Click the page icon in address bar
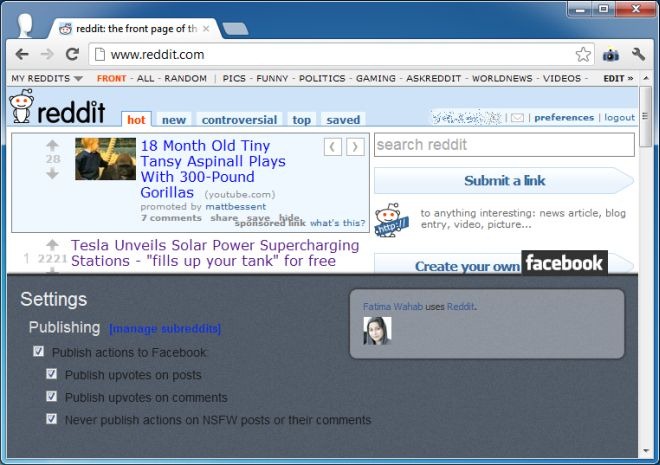660x465 pixels. pos(99,54)
